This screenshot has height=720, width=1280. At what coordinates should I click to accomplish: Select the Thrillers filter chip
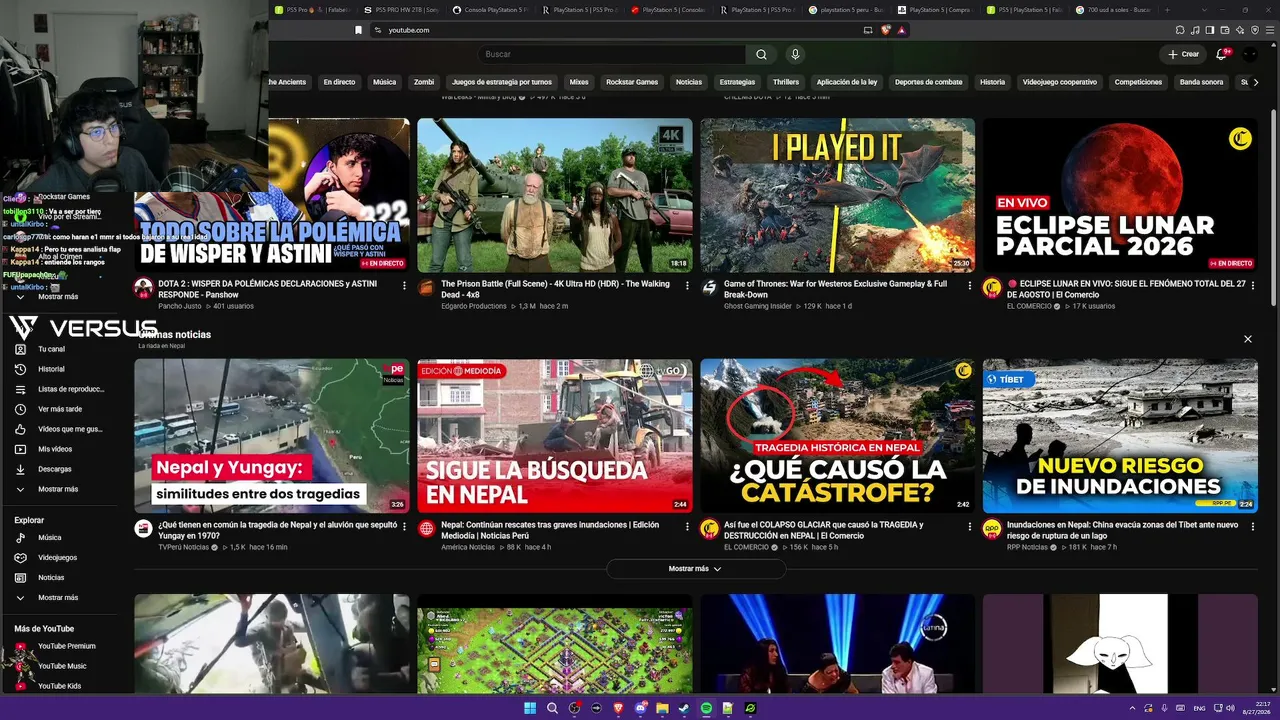pyautogui.click(x=786, y=82)
